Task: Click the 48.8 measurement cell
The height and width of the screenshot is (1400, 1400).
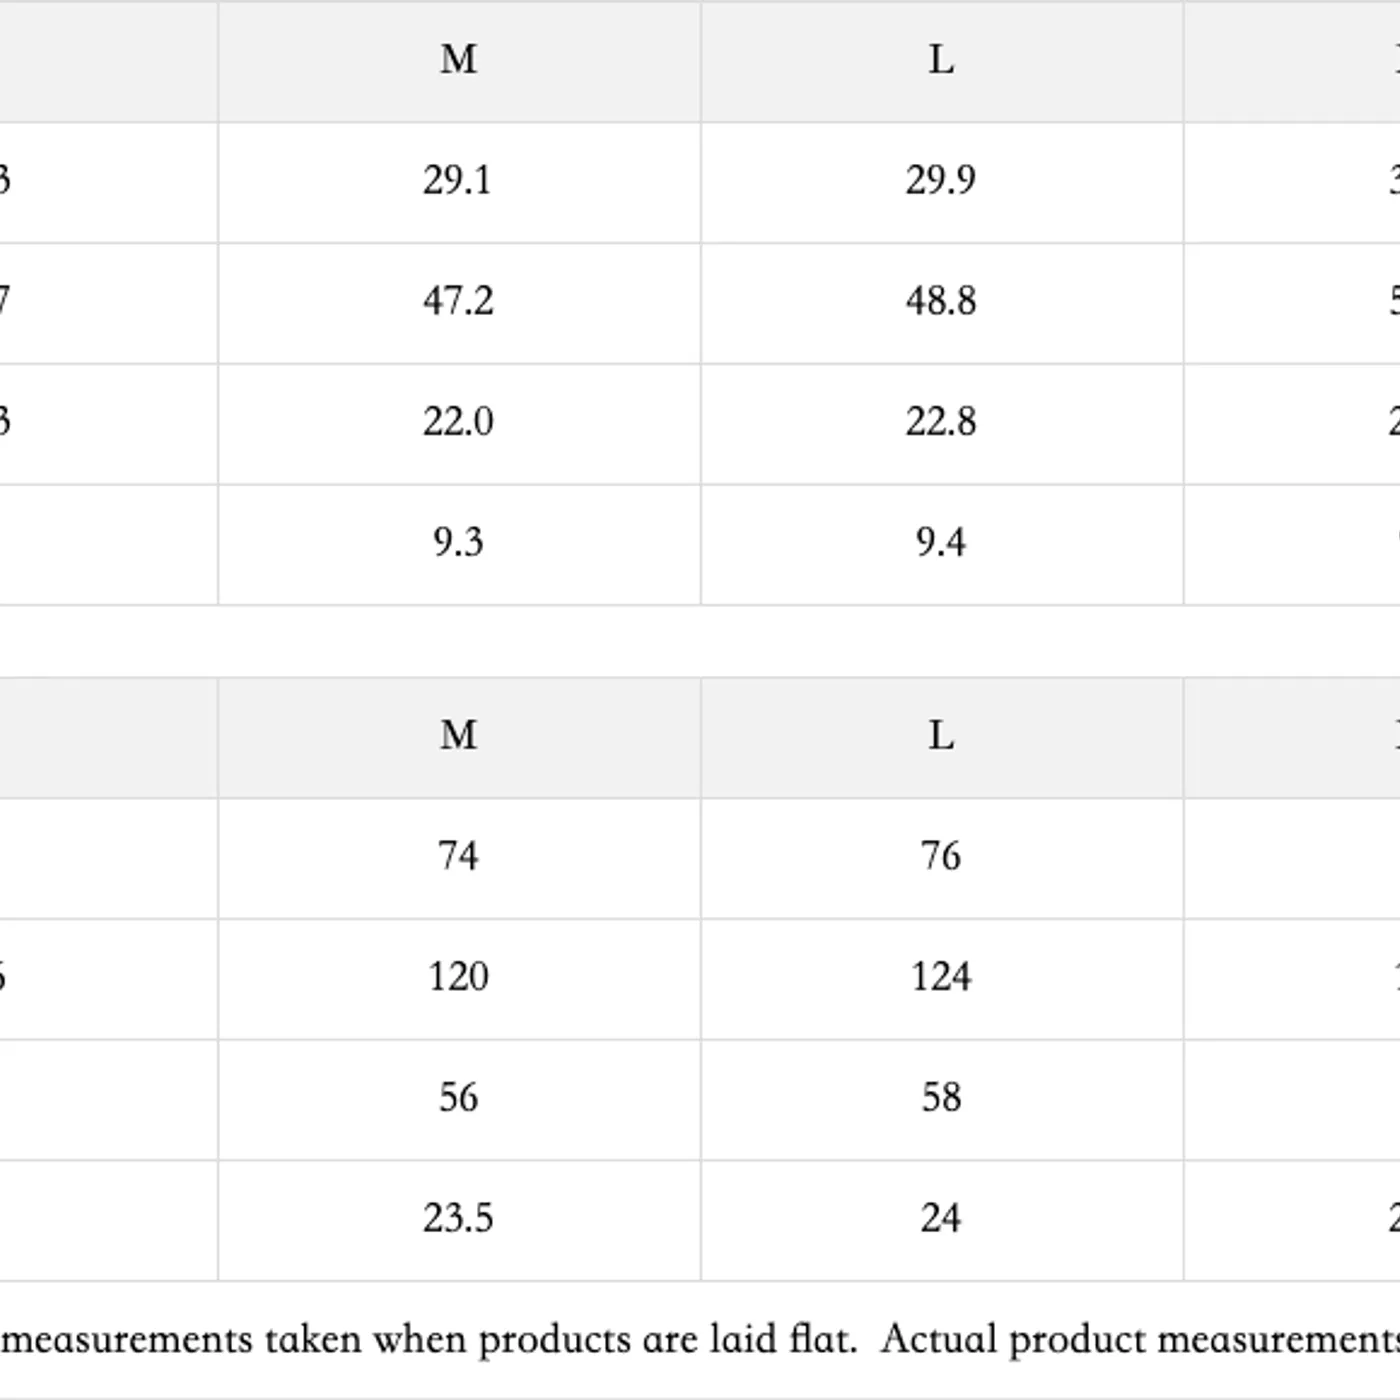Action: click(x=941, y=302)
